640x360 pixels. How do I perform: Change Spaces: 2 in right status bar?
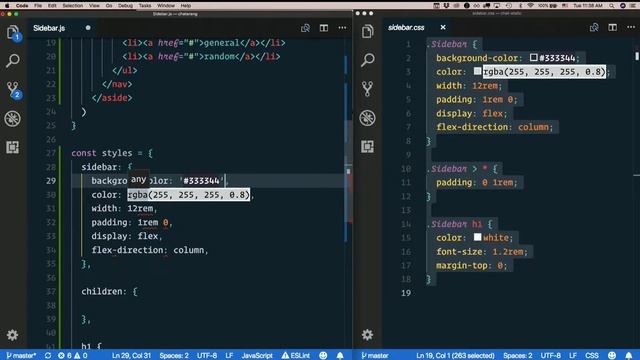pos(518,356)
